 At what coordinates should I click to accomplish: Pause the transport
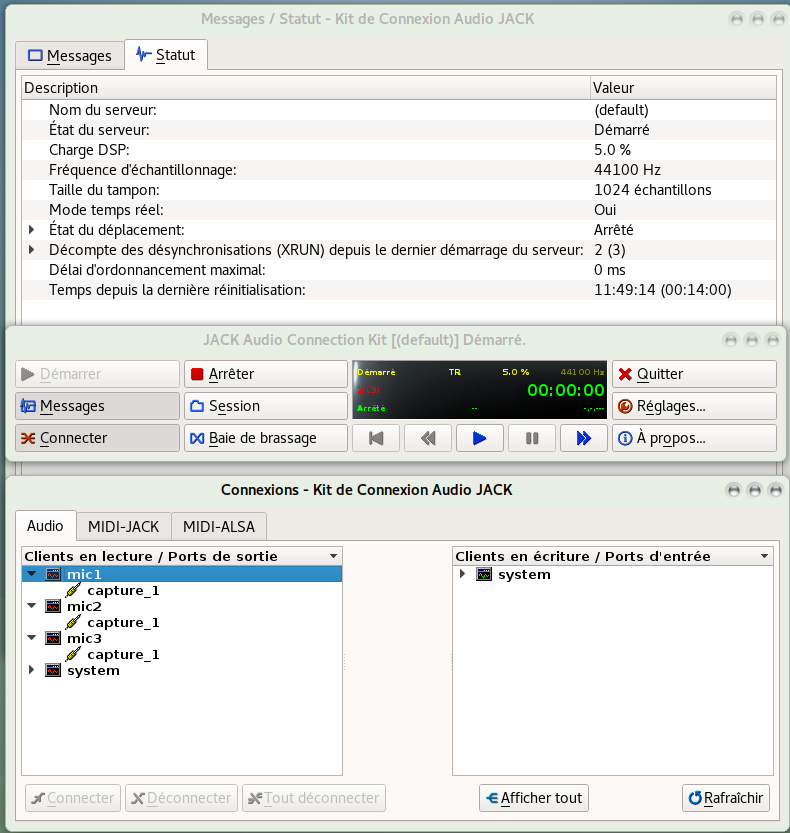pyautogui.click(x=532, y=438)
